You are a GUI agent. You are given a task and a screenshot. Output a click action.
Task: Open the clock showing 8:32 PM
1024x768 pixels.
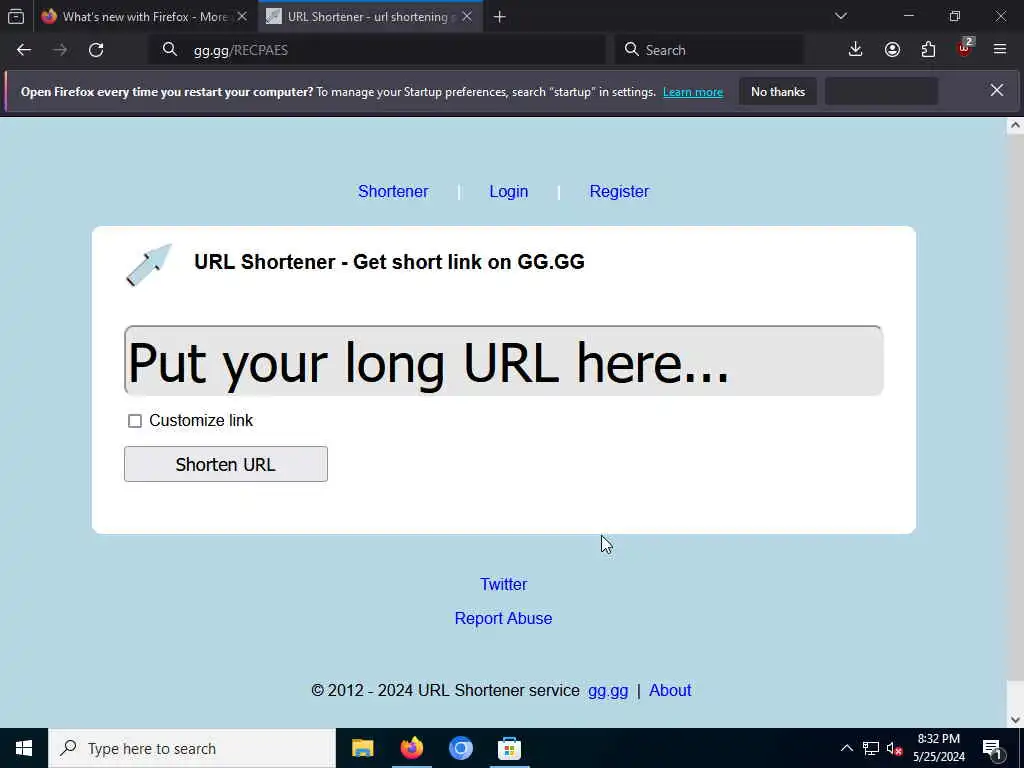[939, 748]
